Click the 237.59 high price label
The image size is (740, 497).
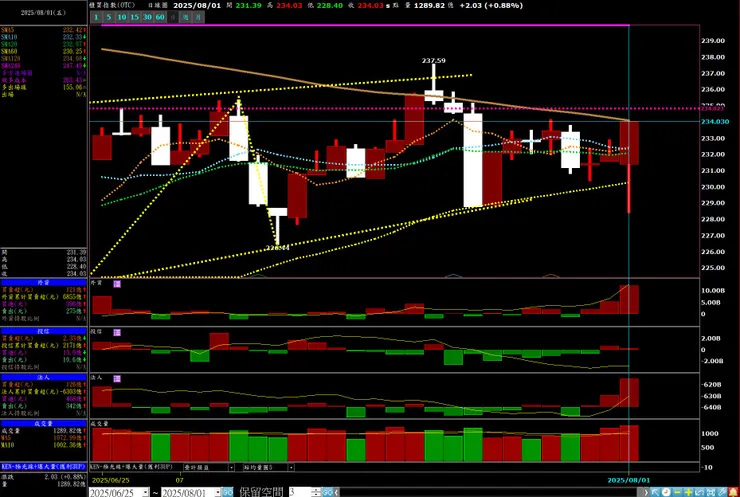click(x=433, y=60)
